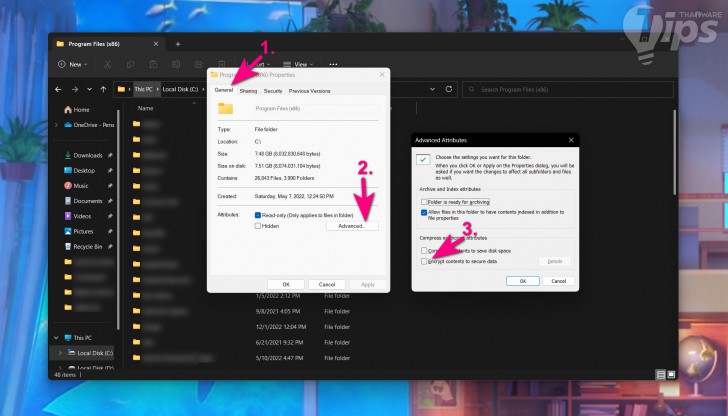Click This PC breadcrumb segment
The width and height of the screenshot is (728, 416).
click(143, 89)
